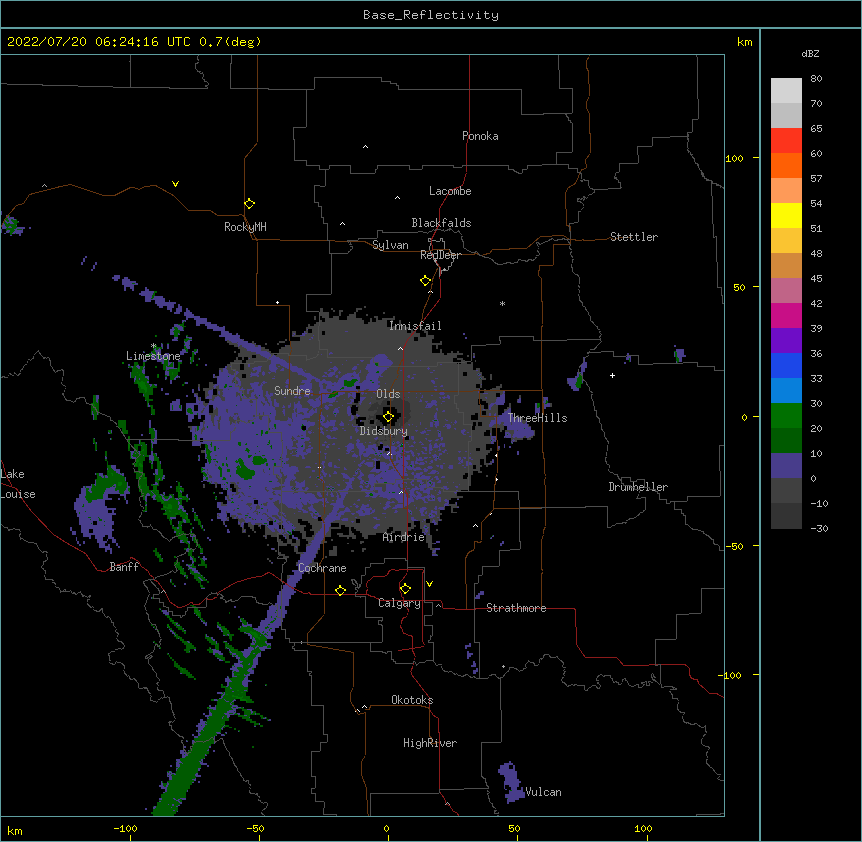Click the bright green 20-30 dBZ legend swatch
The width and height of the screenshot is (862, 842).
(x=786, y=416)
